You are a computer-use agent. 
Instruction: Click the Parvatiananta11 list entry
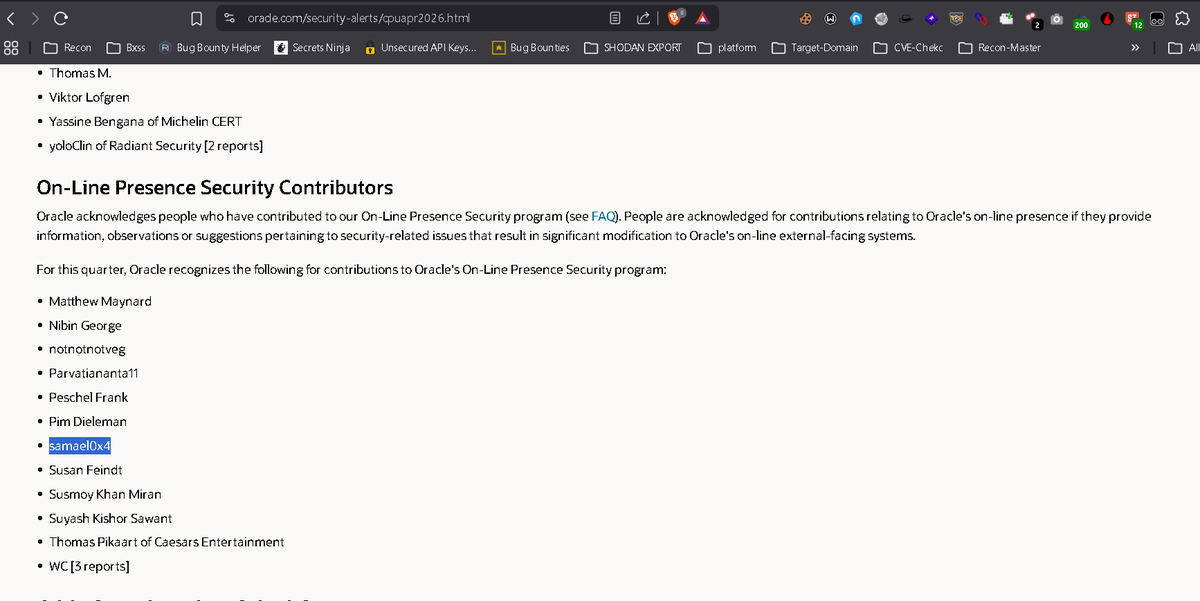(x=93, y=373)
